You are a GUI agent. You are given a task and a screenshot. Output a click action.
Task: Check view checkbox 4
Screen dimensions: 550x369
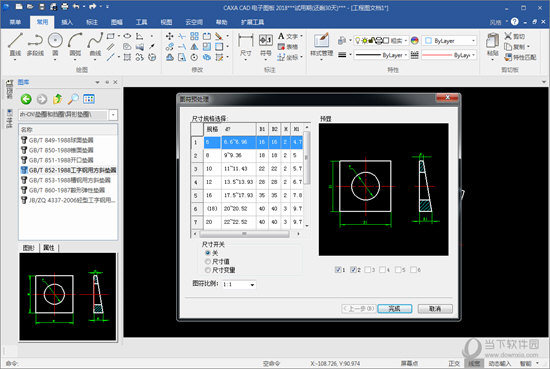[x=383, y=269]
